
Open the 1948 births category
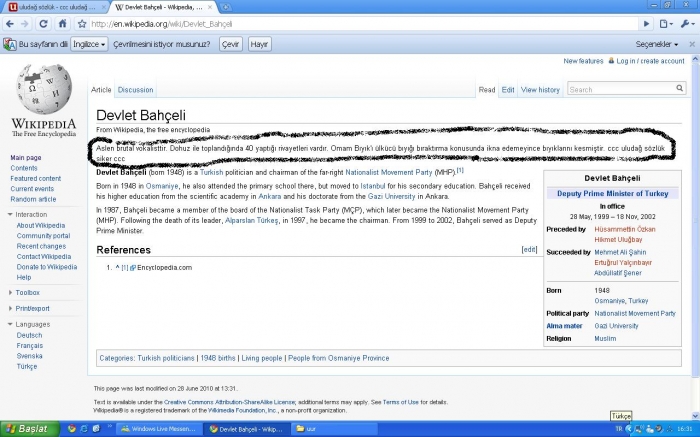coord(218,358)
